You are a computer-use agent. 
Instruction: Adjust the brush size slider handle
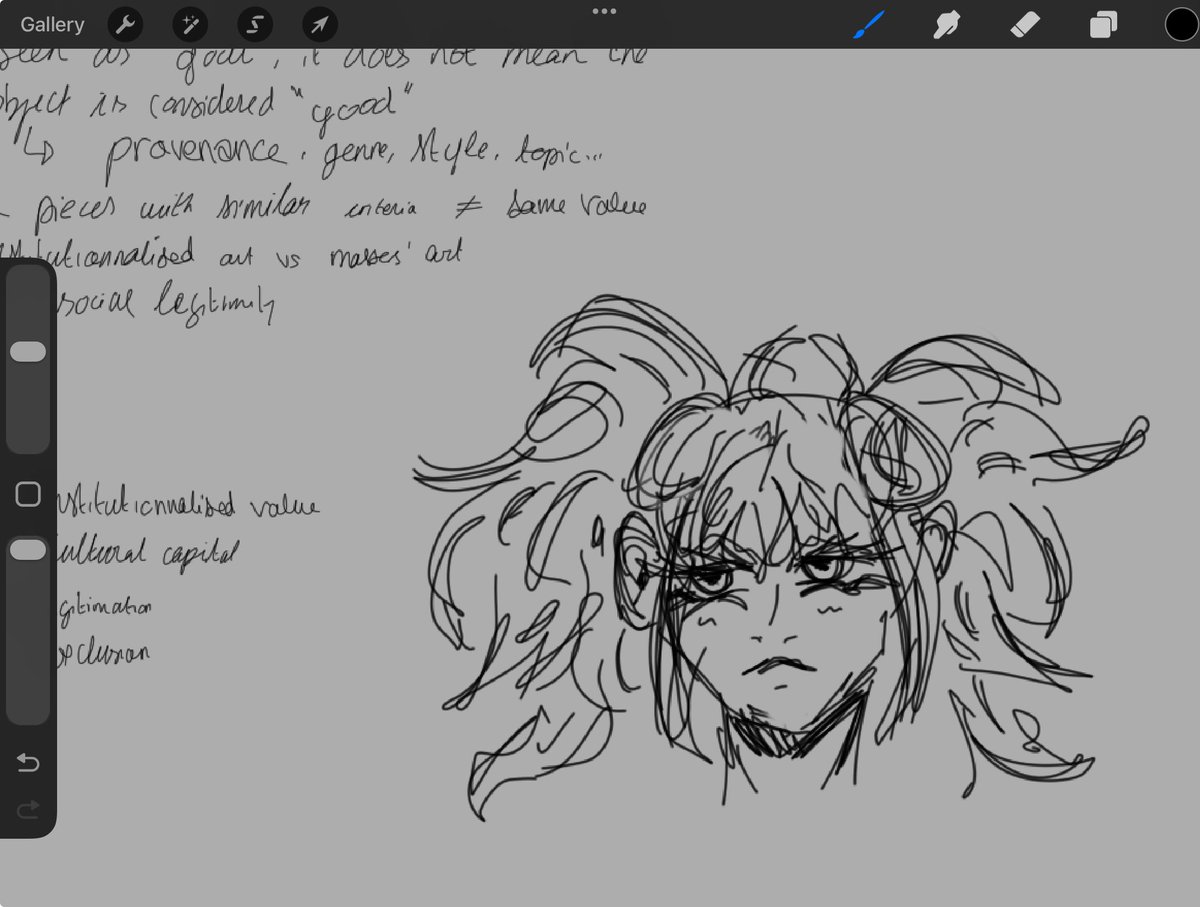(x=28, y=350)
